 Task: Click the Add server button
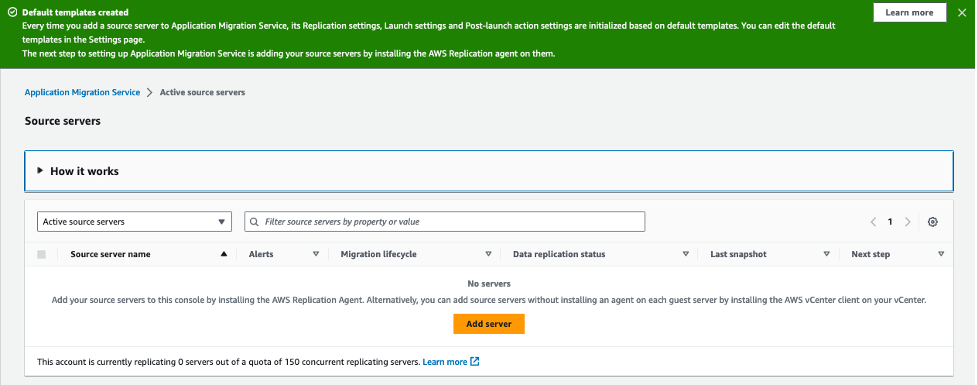[489, 324]
